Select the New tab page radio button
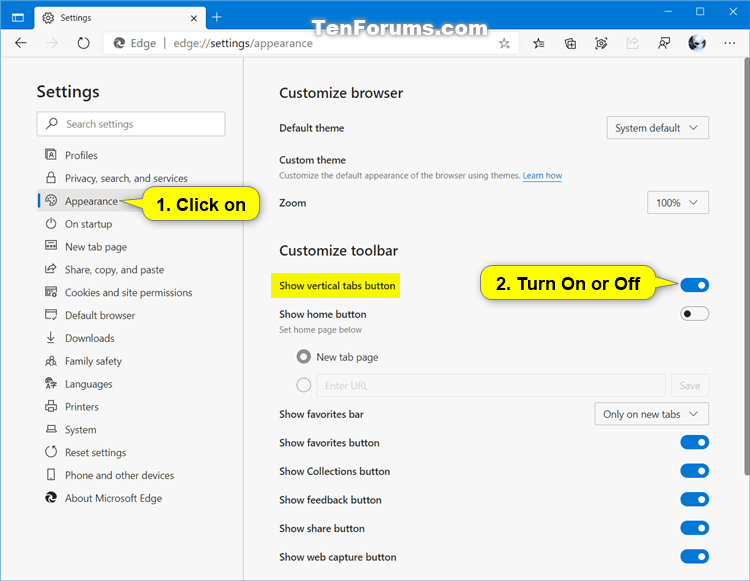750x581 pixels. [304, 357]
